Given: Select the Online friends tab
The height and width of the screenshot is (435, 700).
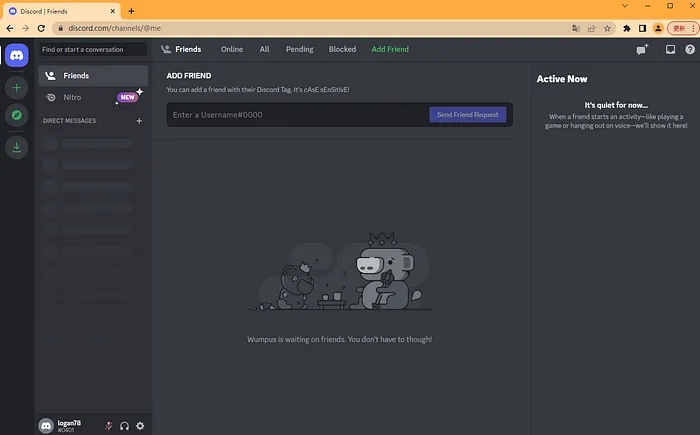Looking at the screenshot, I should pos(232,49).
